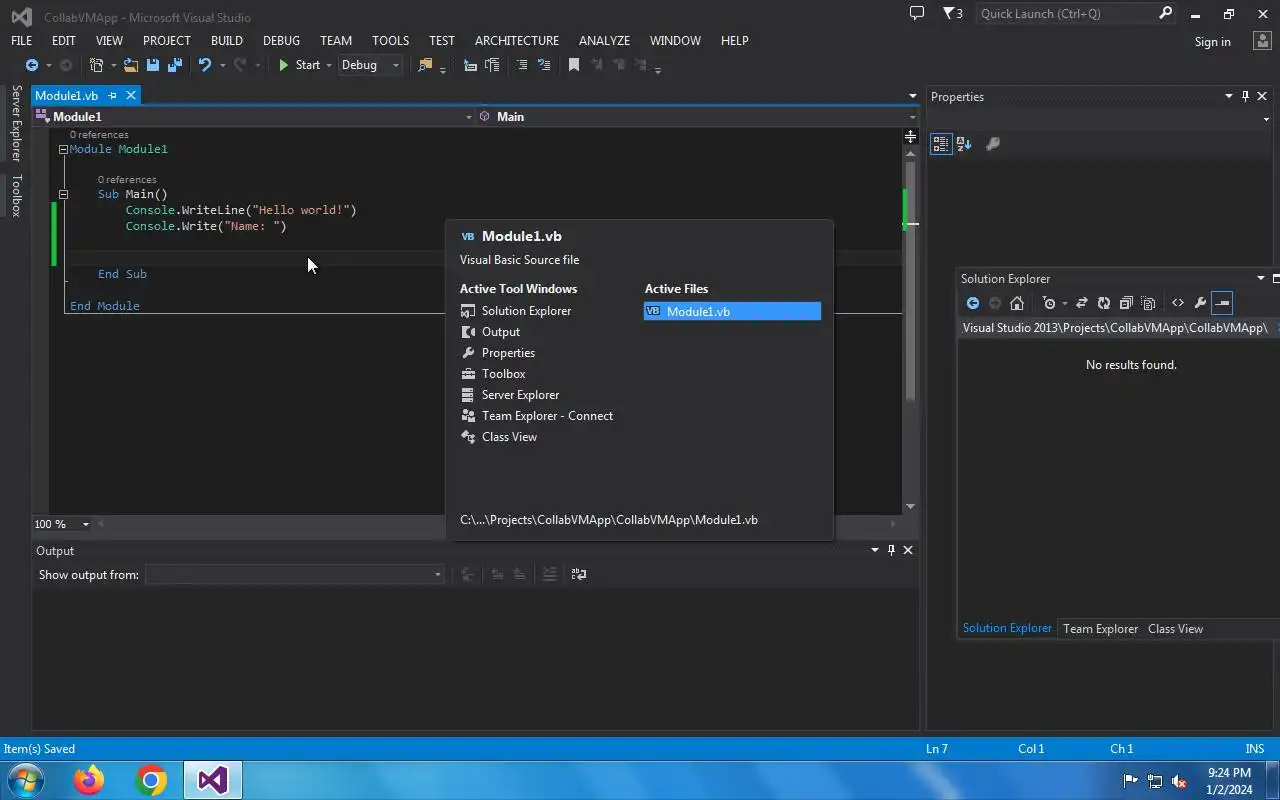Click Solution Explorer blue Back arrow
The width and height of the screenshot is (1280, 800).
pos(973,303)
